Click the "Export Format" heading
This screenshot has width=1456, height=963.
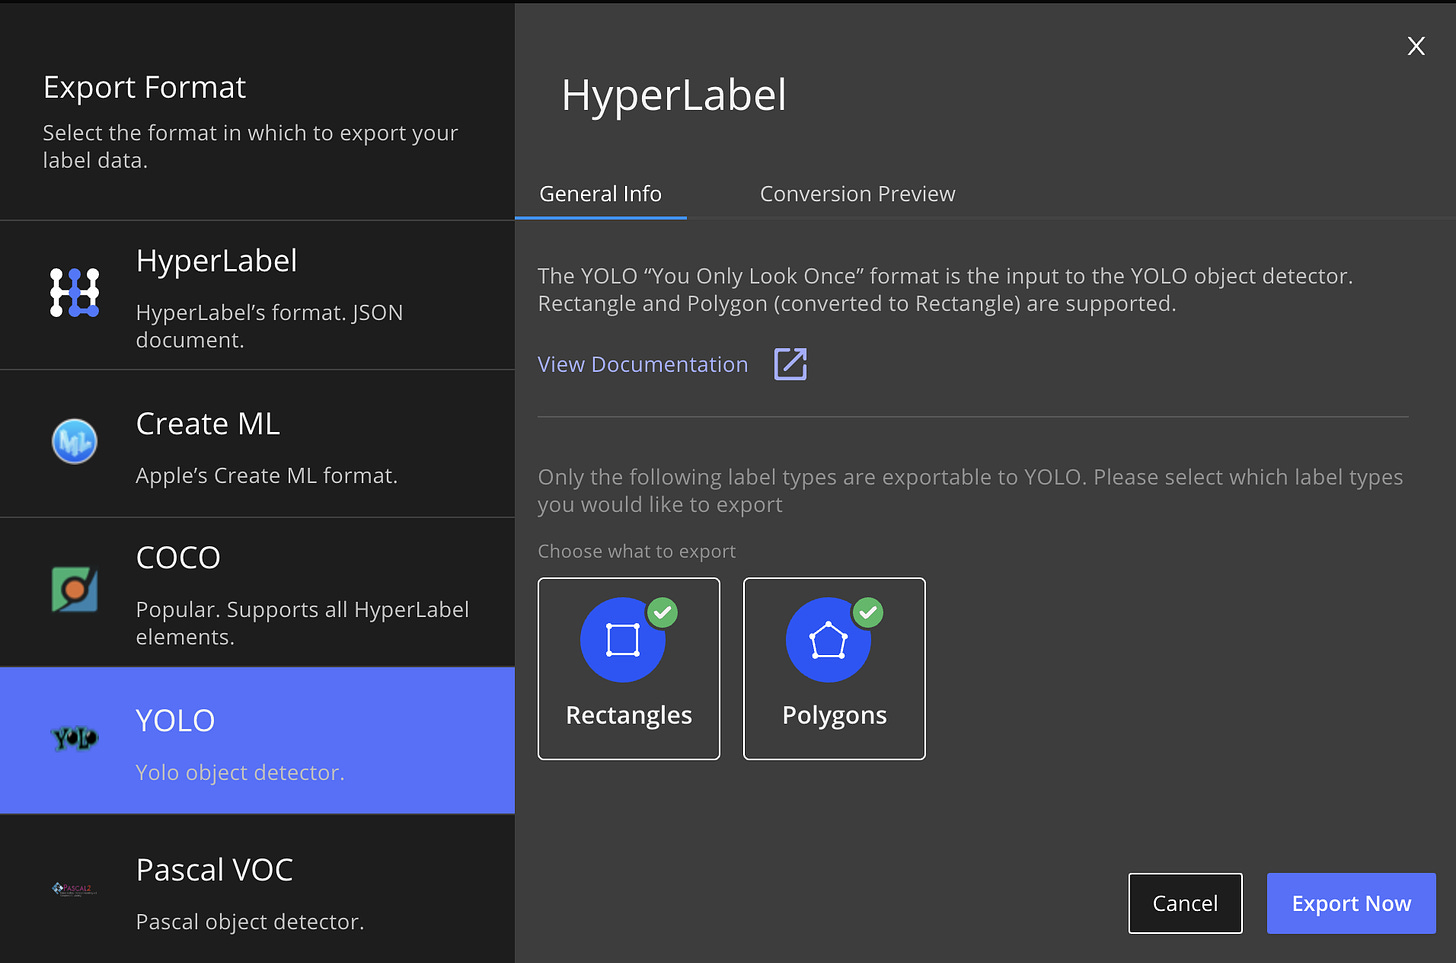click(x=144, y=87)
